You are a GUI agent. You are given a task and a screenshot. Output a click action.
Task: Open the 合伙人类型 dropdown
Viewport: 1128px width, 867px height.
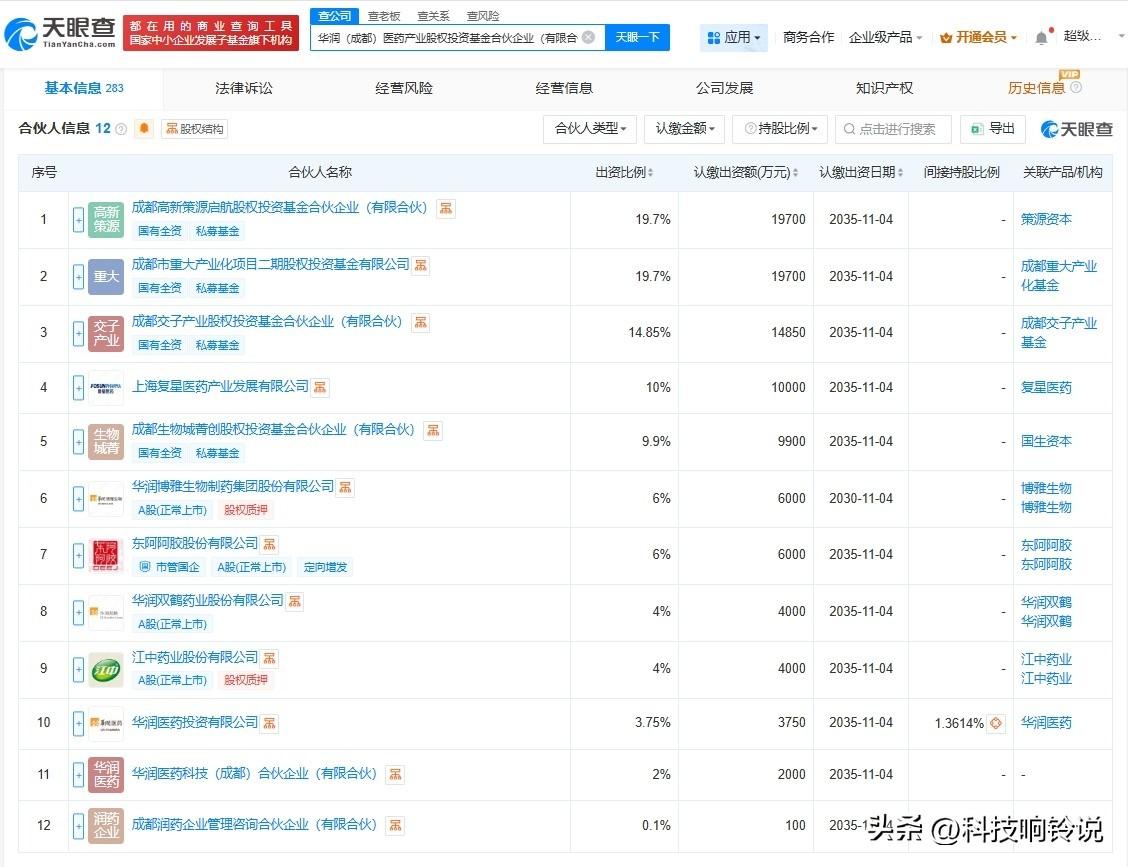(589, 130)
